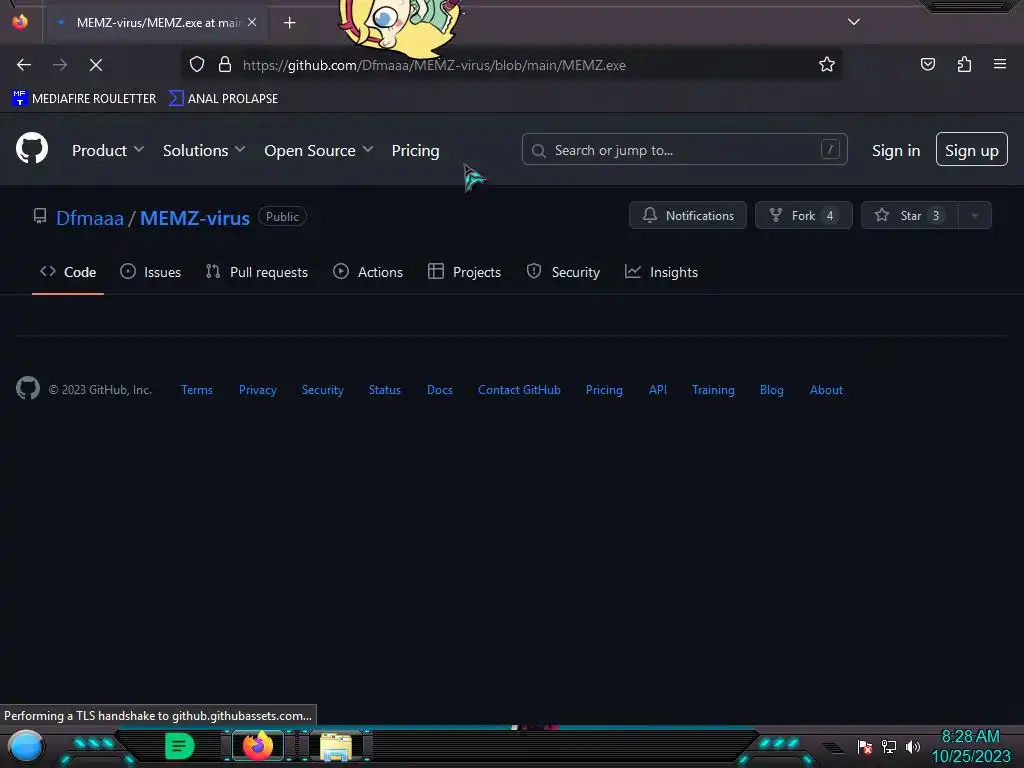Star the repository

[x=910, y=216]
